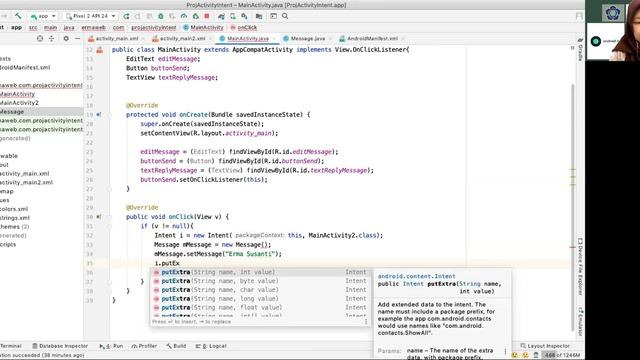The width and height of the screenshot is (640, 360).
Task: Click the override gutter icon on line 19
Action: point(99,115)
